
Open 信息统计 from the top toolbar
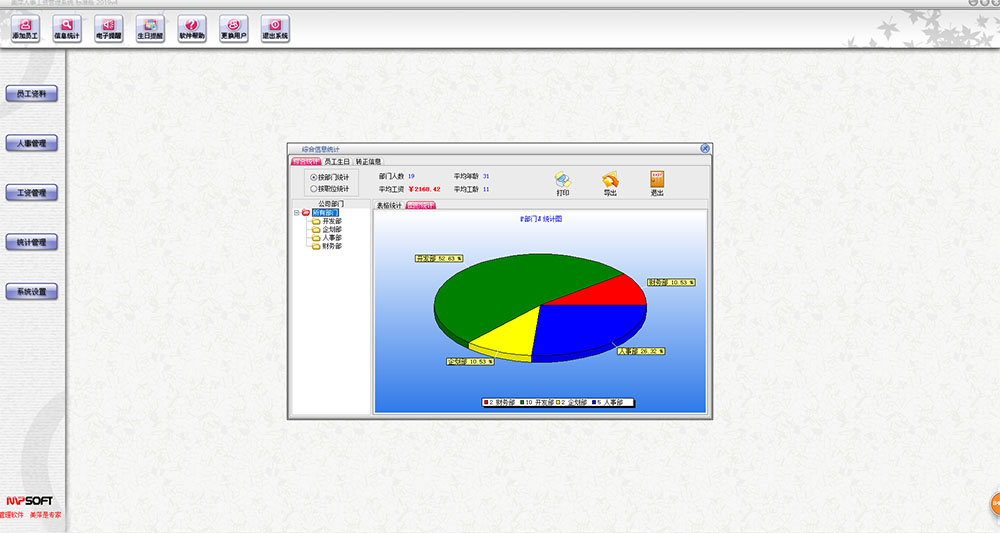tap(66, 28)
